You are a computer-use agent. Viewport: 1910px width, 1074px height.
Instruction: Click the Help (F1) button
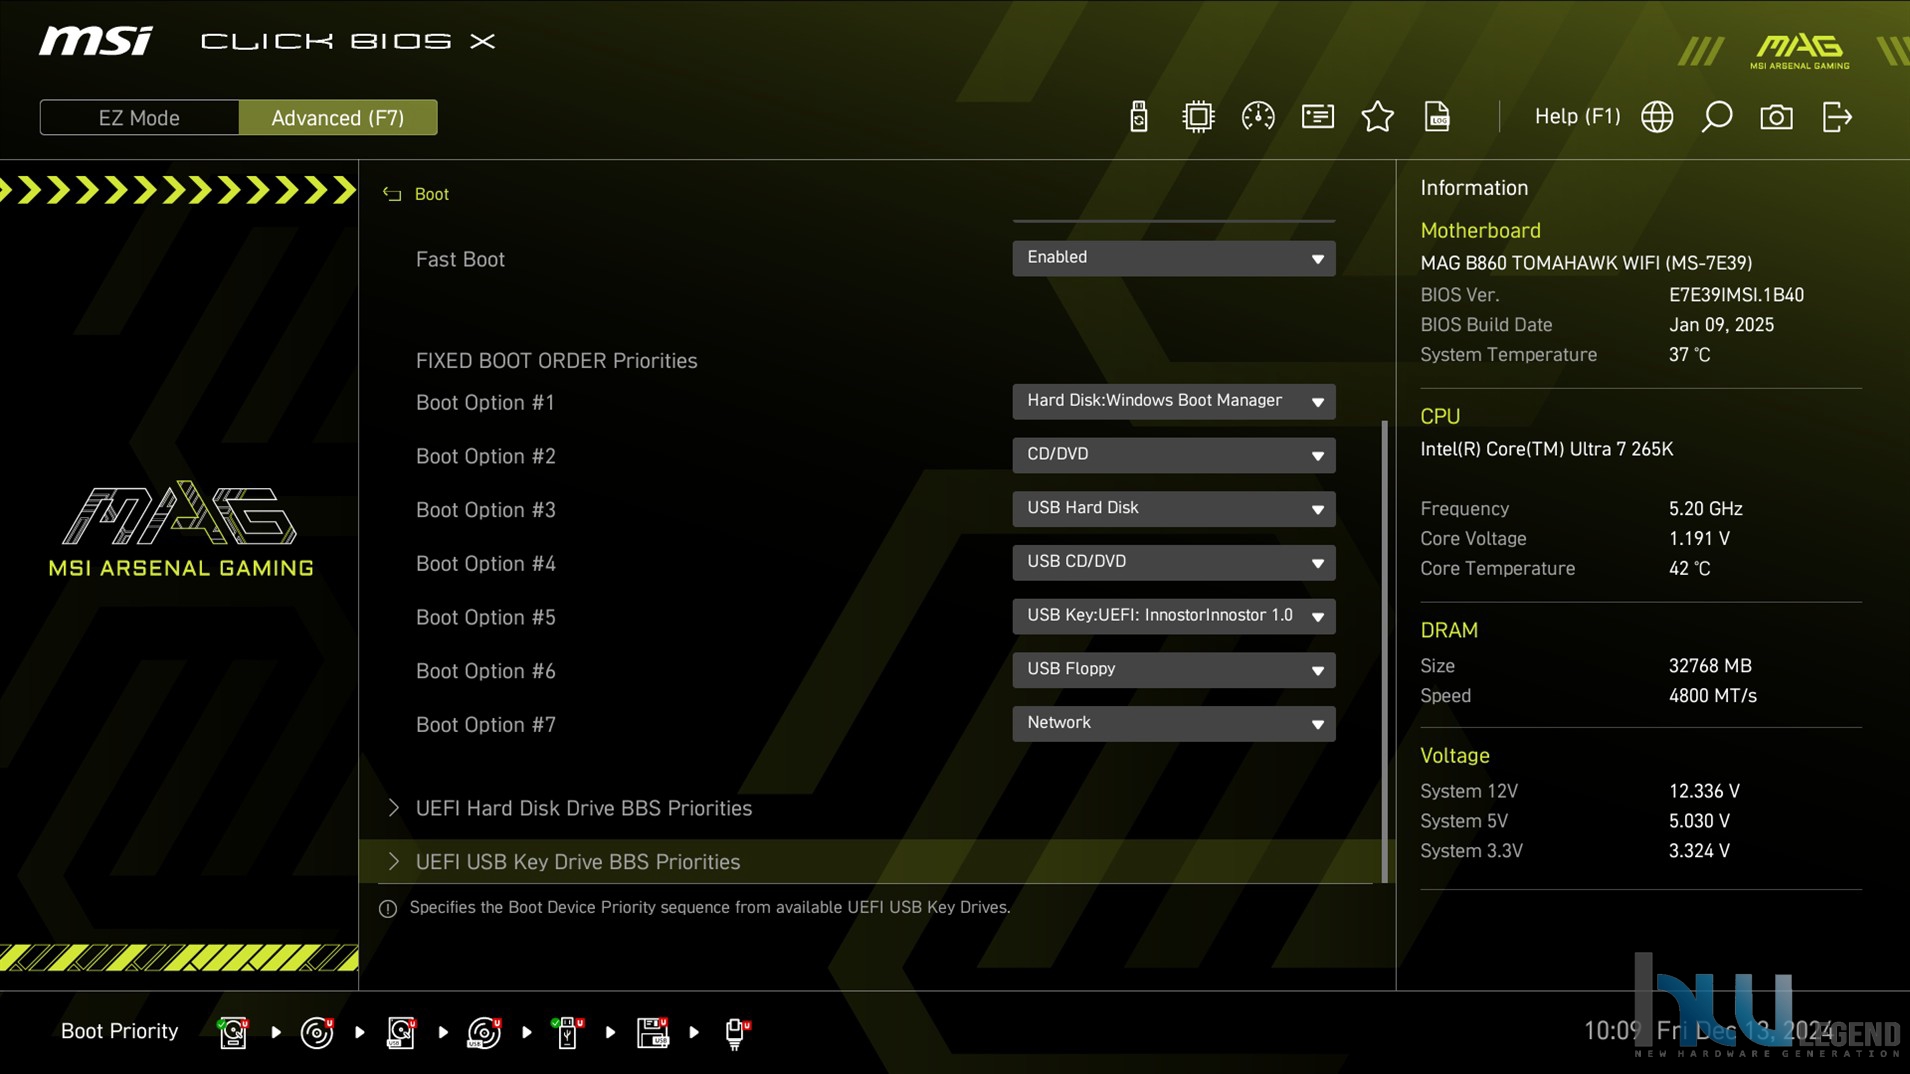pos(1577,117)
